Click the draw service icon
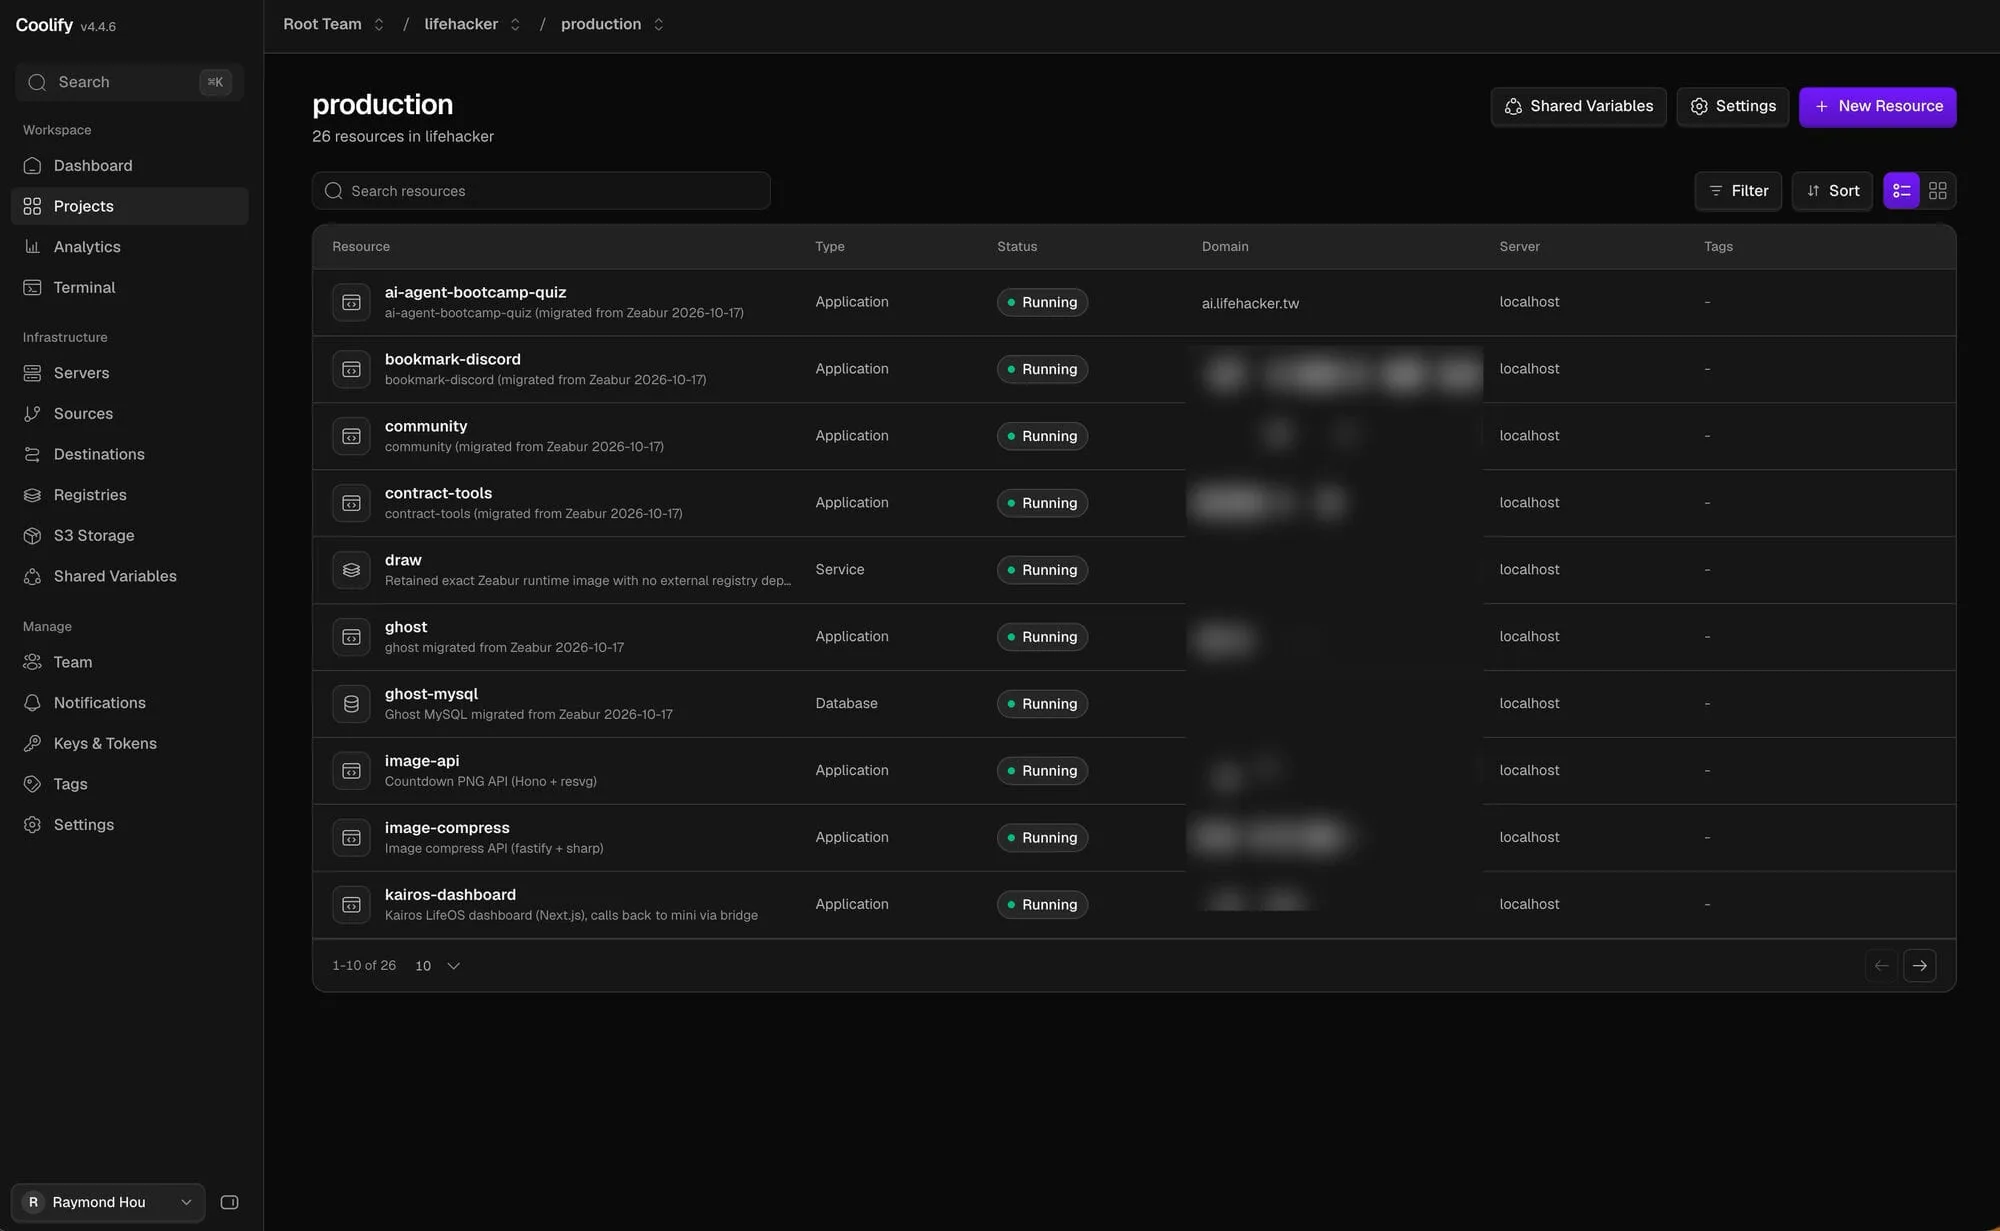The image size is (2000, 1231). (x=351, y=570)
